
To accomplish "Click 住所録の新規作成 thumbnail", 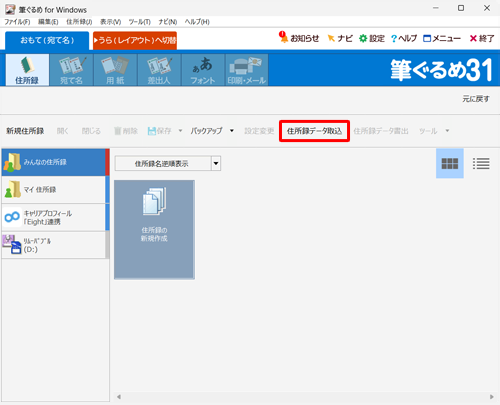I will click(154, 229).
